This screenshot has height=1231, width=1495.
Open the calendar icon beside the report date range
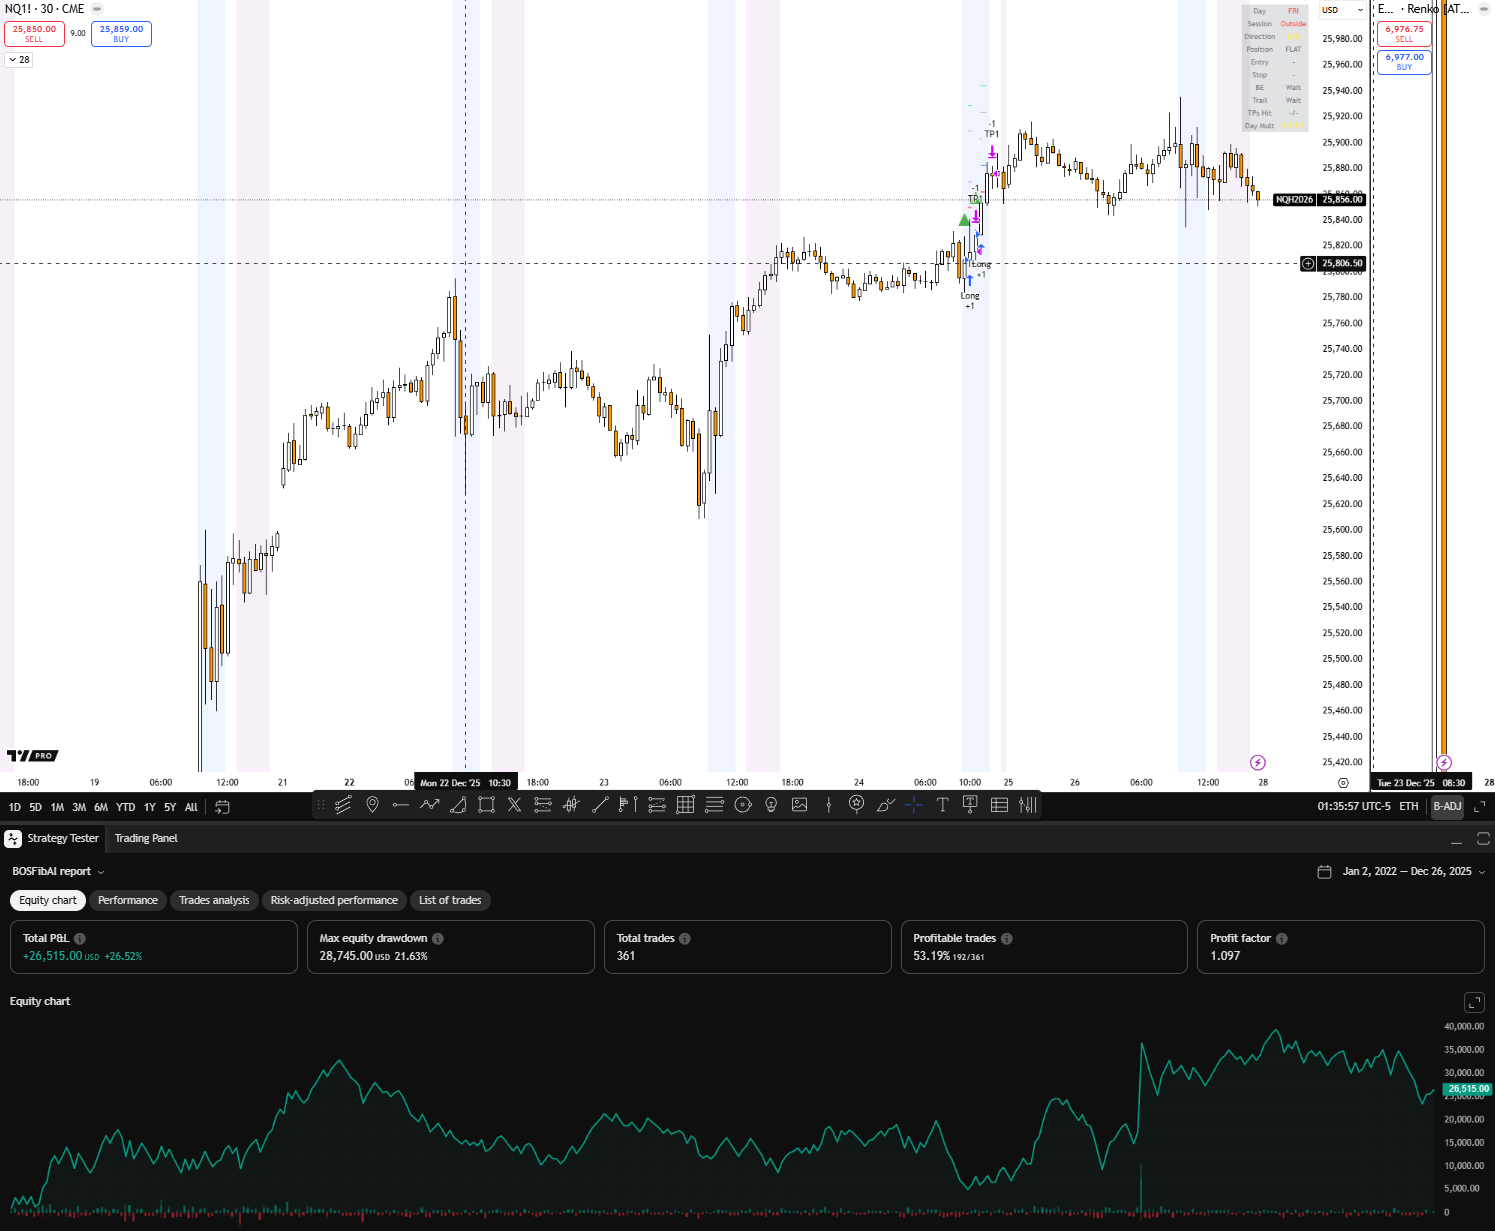pos(1323,871)
